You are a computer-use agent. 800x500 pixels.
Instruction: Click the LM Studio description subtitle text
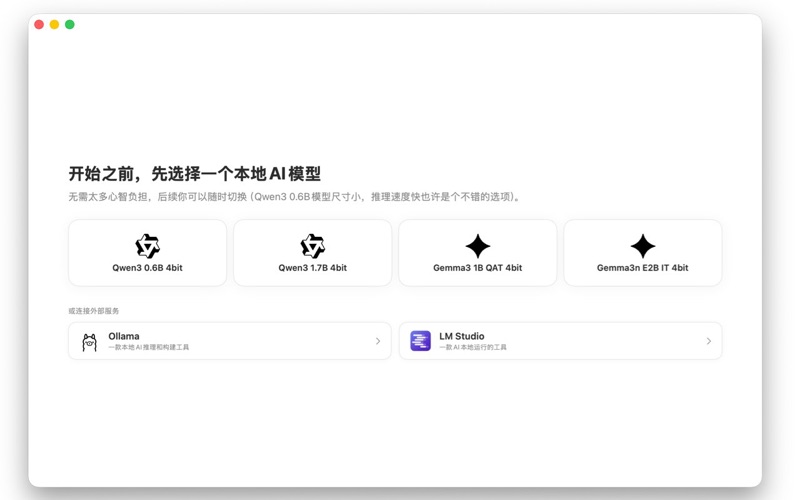pos(472,347)
